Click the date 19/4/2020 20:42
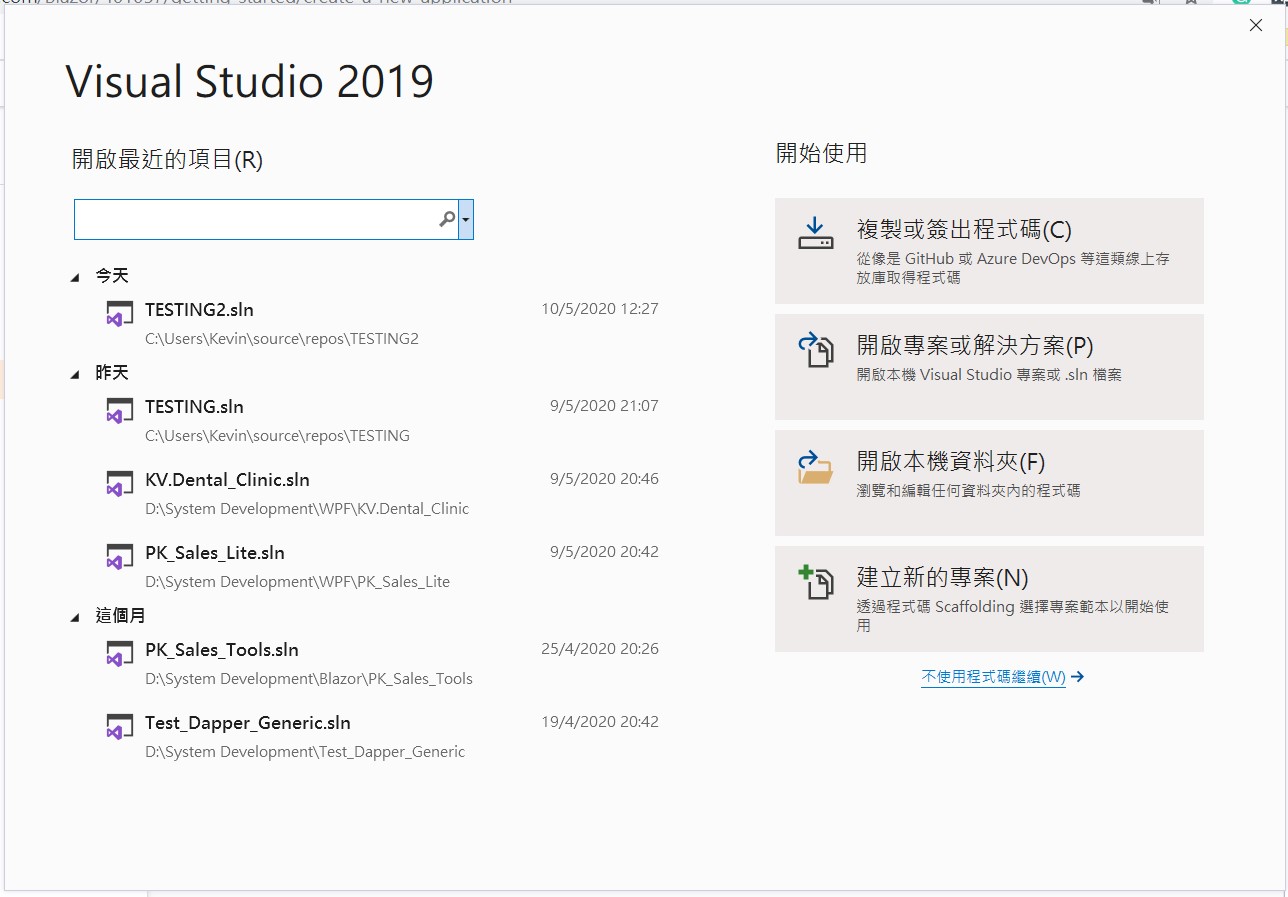The width and height of the screenshot is (1288, 897). (600, 722)
